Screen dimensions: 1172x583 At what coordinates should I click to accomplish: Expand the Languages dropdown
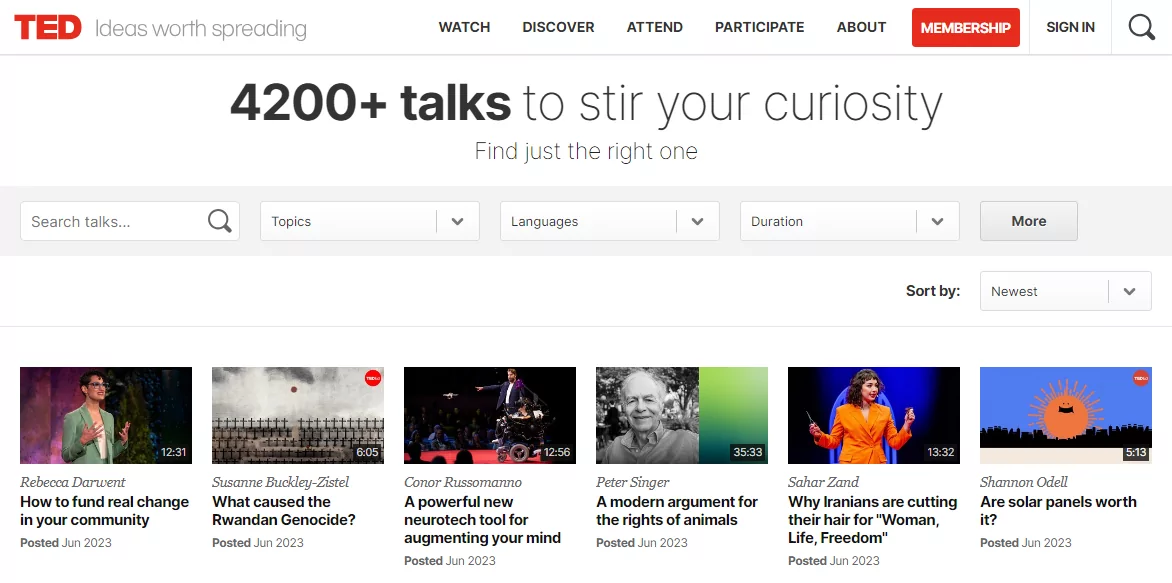610,221
